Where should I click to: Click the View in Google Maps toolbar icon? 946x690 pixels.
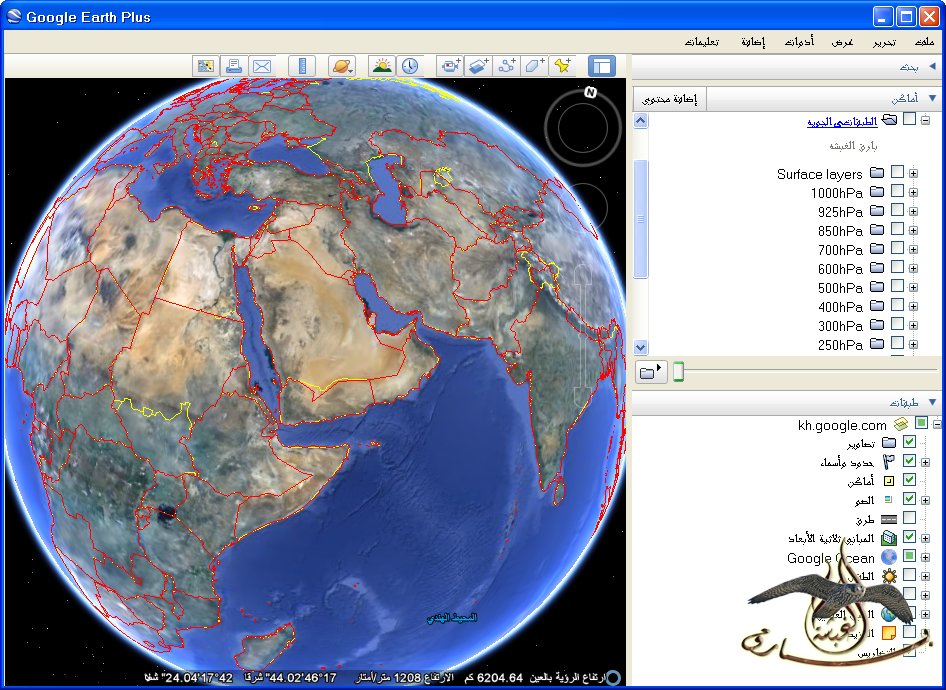pyautogui.click(x=206, y=66)
